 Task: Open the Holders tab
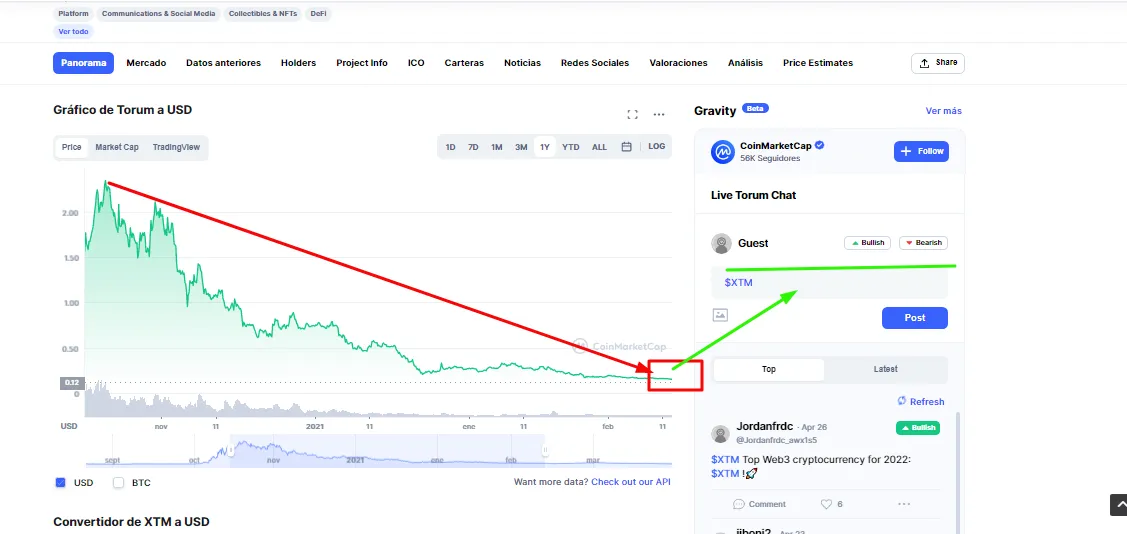[x=298, y=63]
